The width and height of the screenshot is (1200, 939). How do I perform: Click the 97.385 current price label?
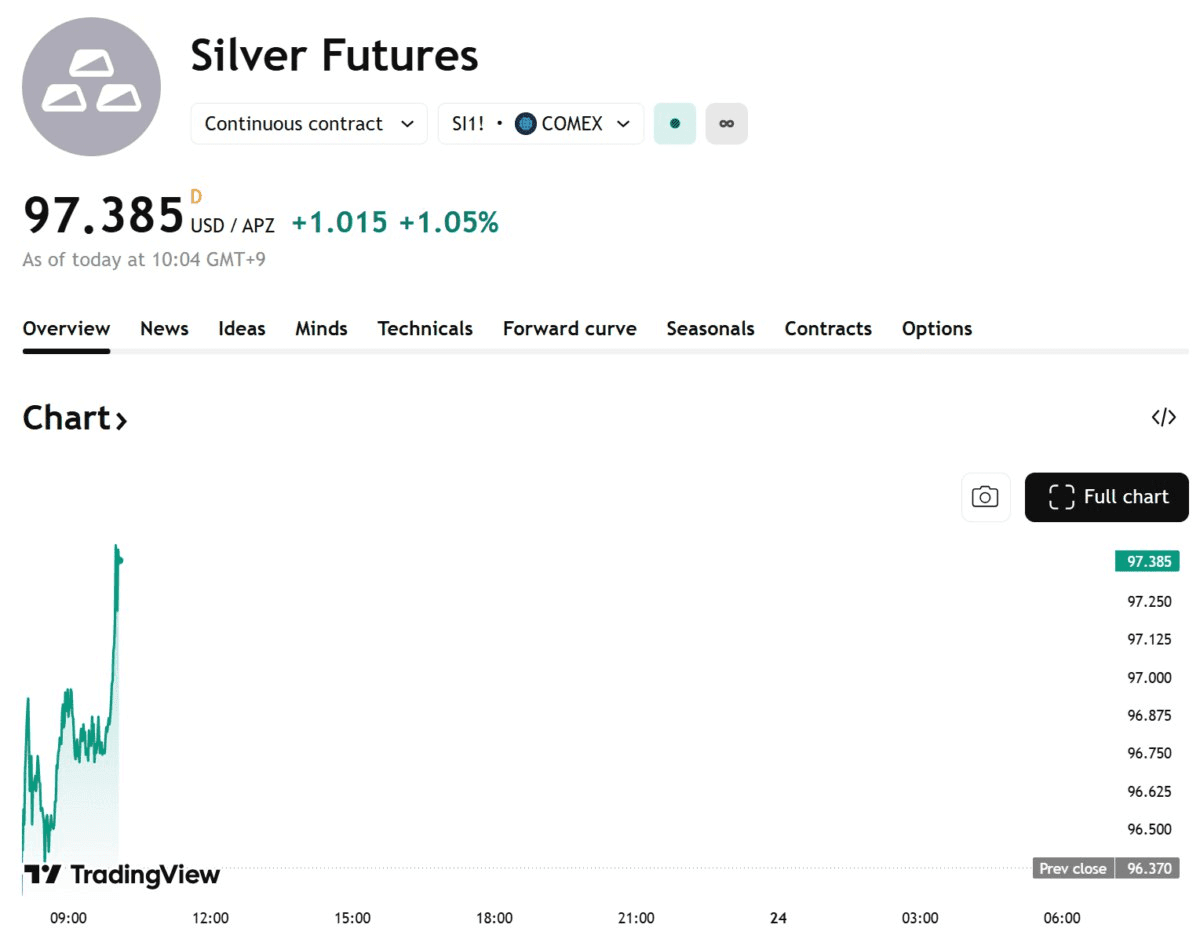(1148, 561)
